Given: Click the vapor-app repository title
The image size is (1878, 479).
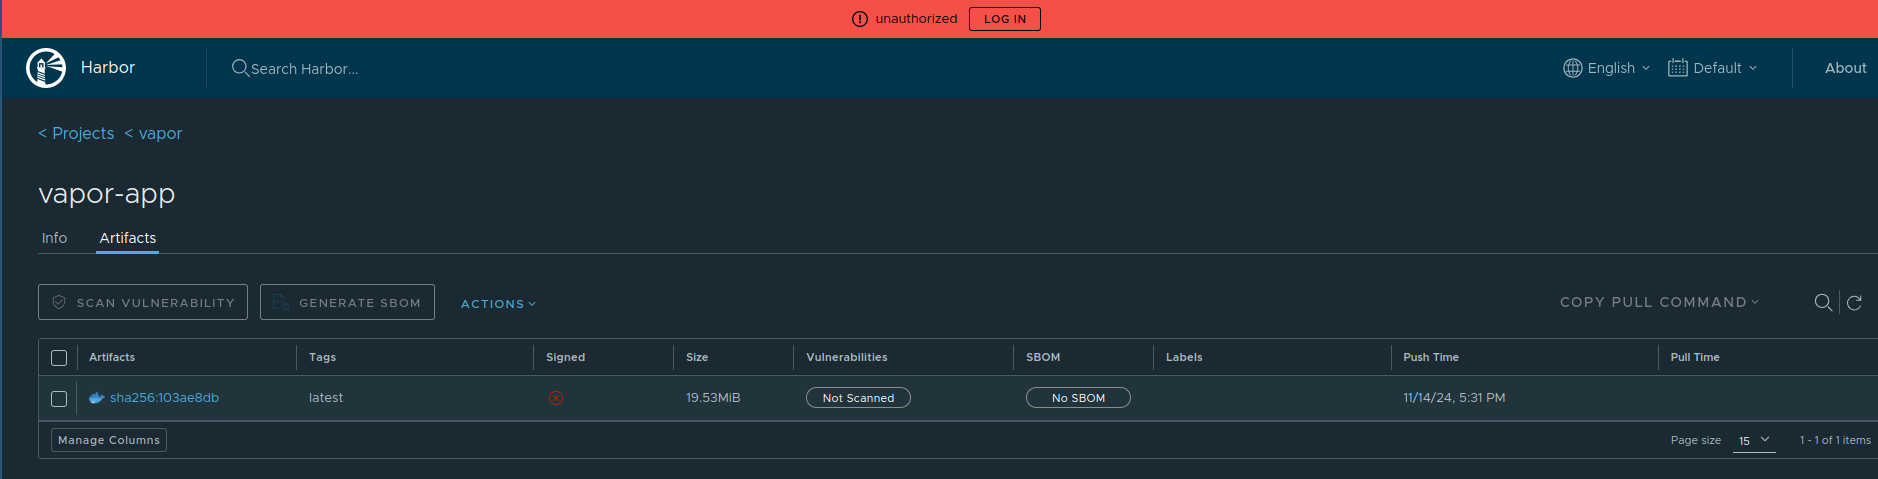Looking at the screenshot, I should 107,194.
